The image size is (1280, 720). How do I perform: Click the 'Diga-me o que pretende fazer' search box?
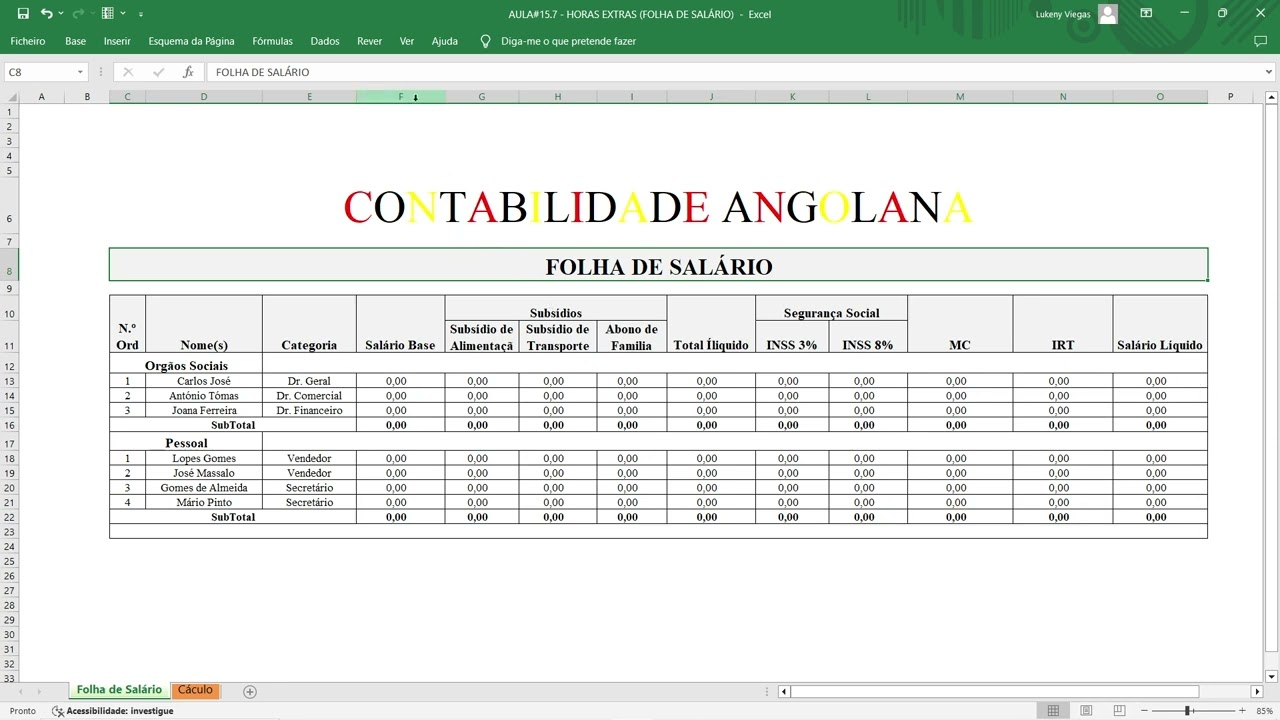(568, 41)
